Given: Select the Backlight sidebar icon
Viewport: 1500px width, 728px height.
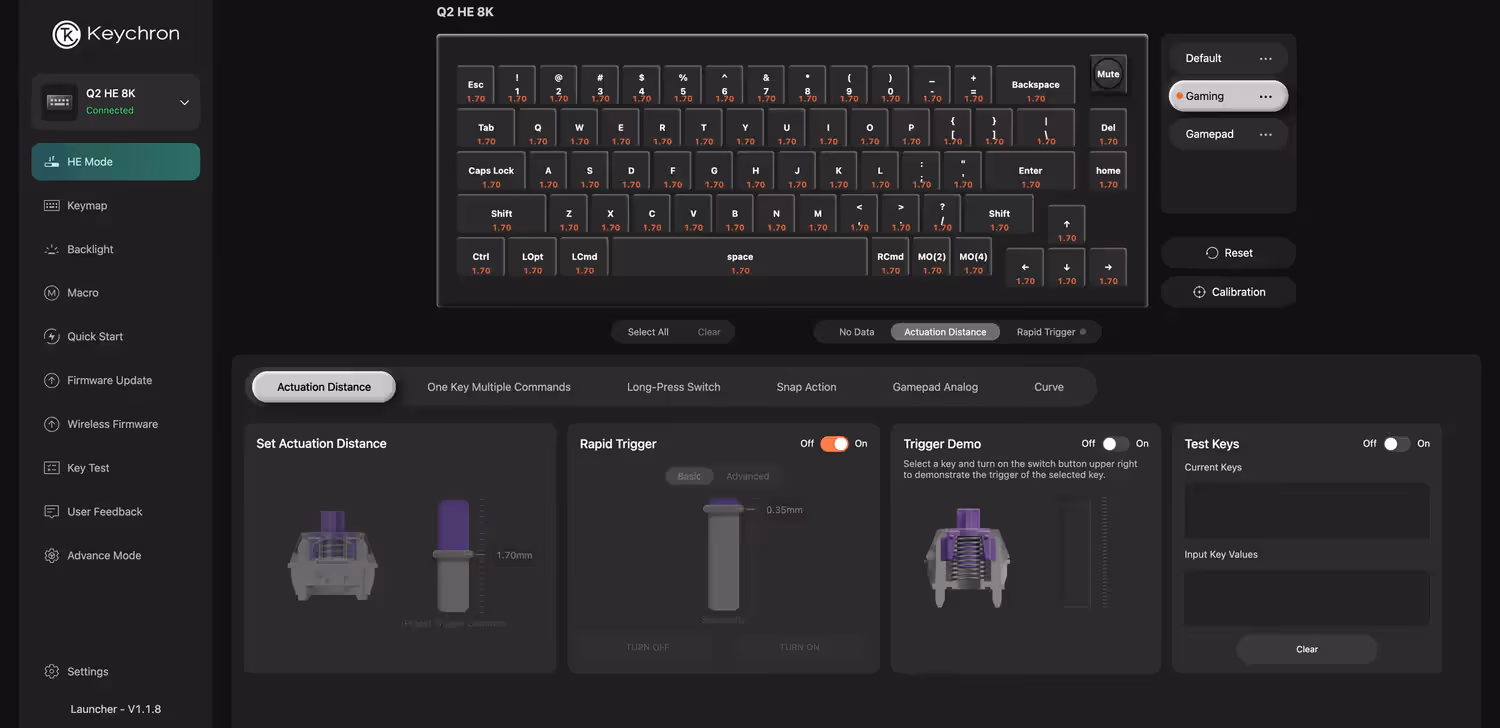Looking at the screenshot, I should pyautogui.click(x=92, y=249).
